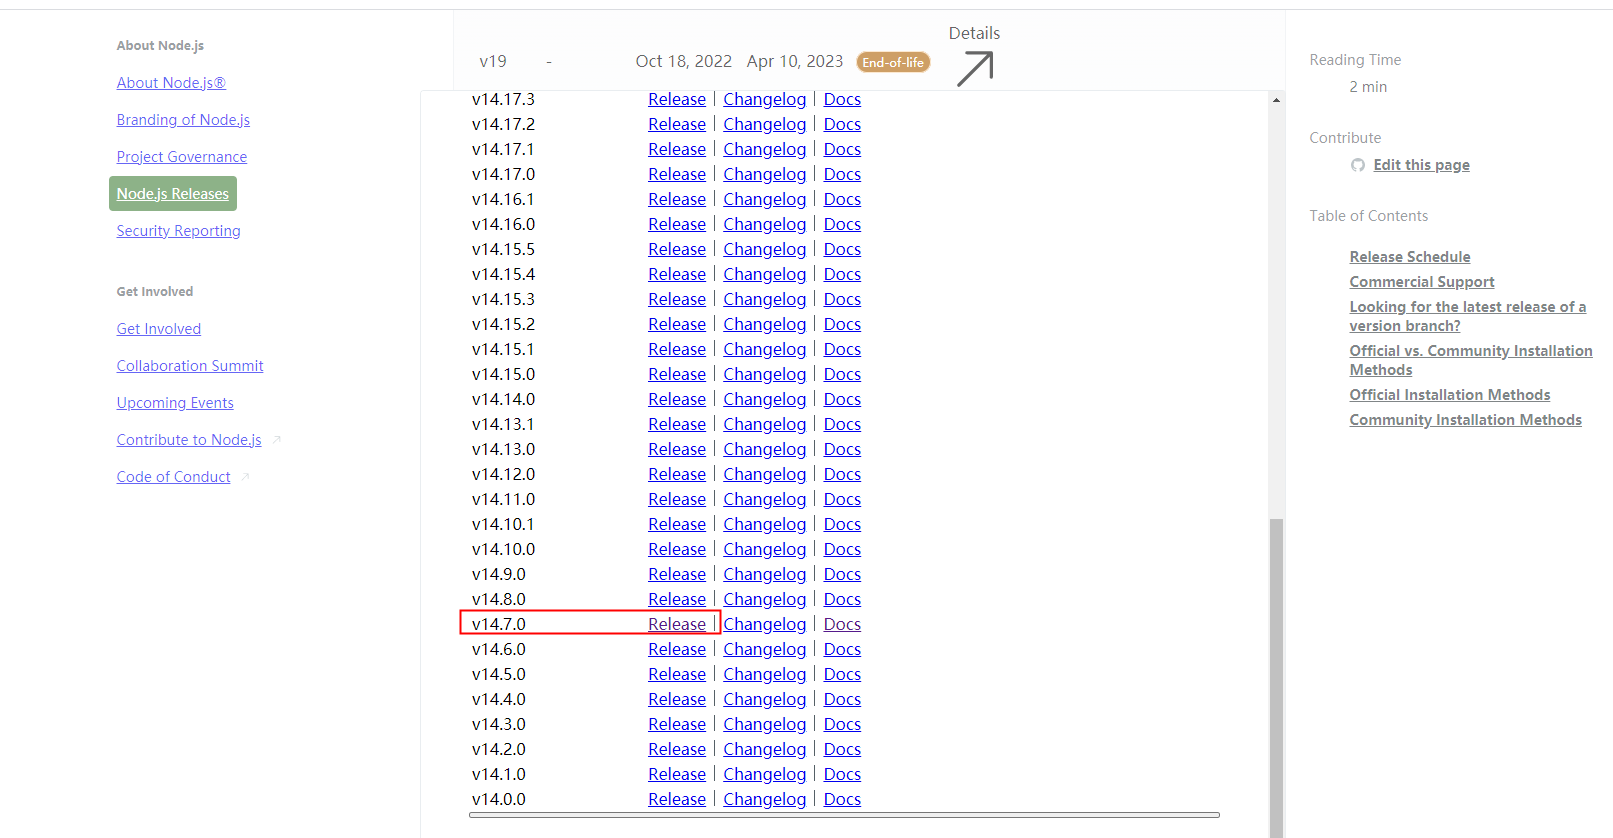The width and height of the screenshot is (1613, 838).
Task: Open Docs for v14.15.3
Action: coord(842,299)
